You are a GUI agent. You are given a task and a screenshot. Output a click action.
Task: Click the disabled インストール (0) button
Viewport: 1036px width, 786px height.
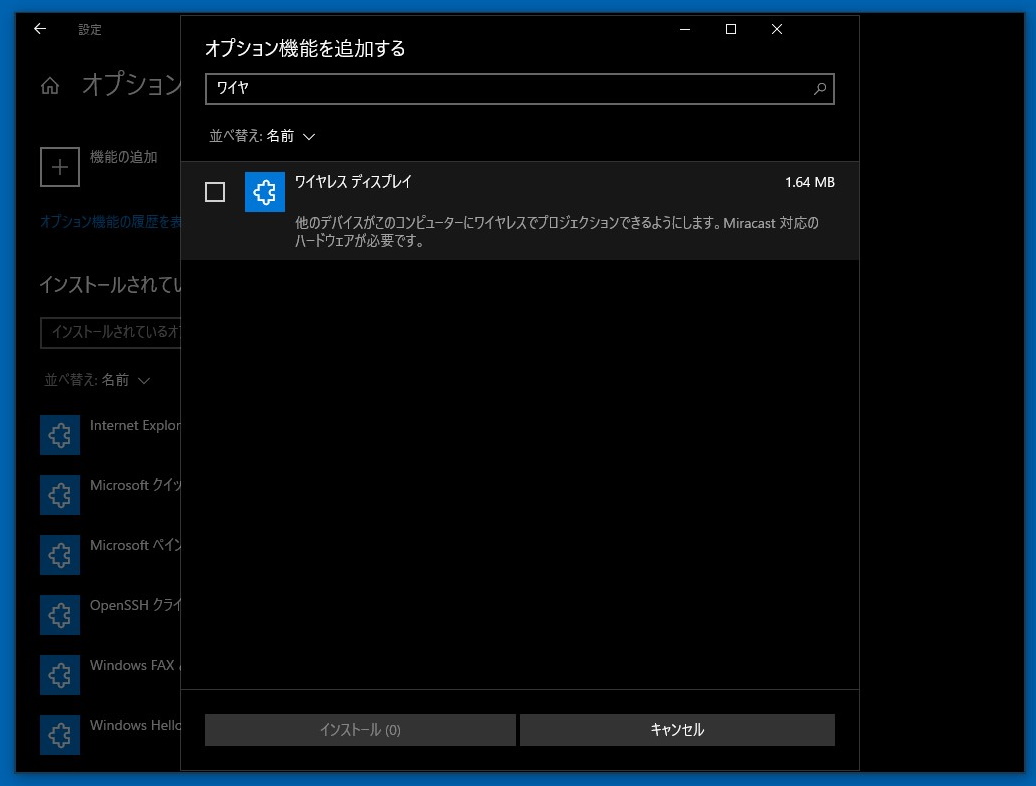360,730
